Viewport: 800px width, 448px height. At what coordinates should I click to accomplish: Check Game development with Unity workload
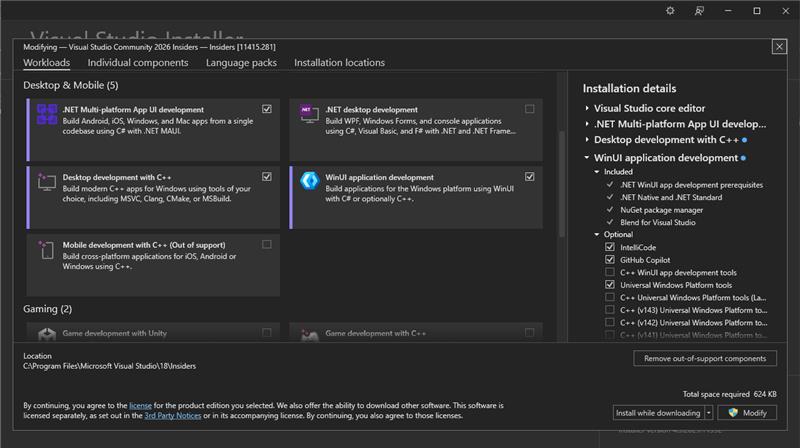(267, 333)
